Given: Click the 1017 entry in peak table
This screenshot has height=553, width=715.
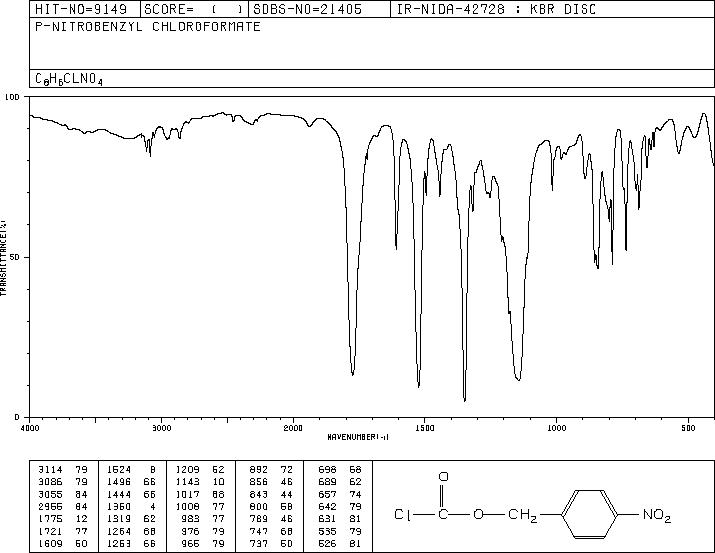Looking at the screenshot, I should (x=188, y=494).
